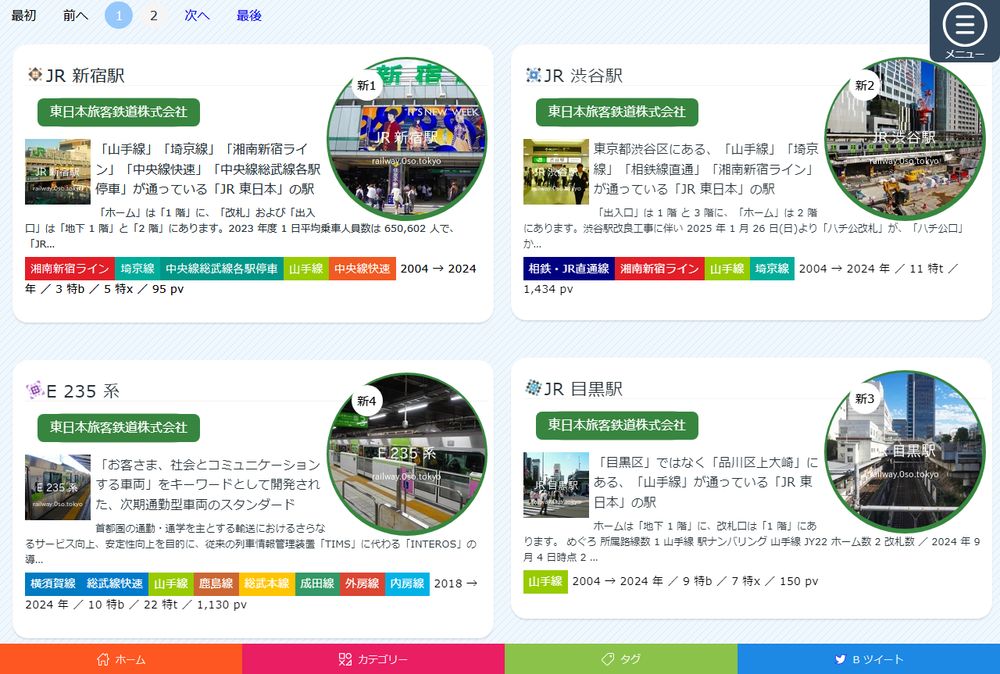Go to the 最初 page link
1000x674 pixels.
point(24,15)
